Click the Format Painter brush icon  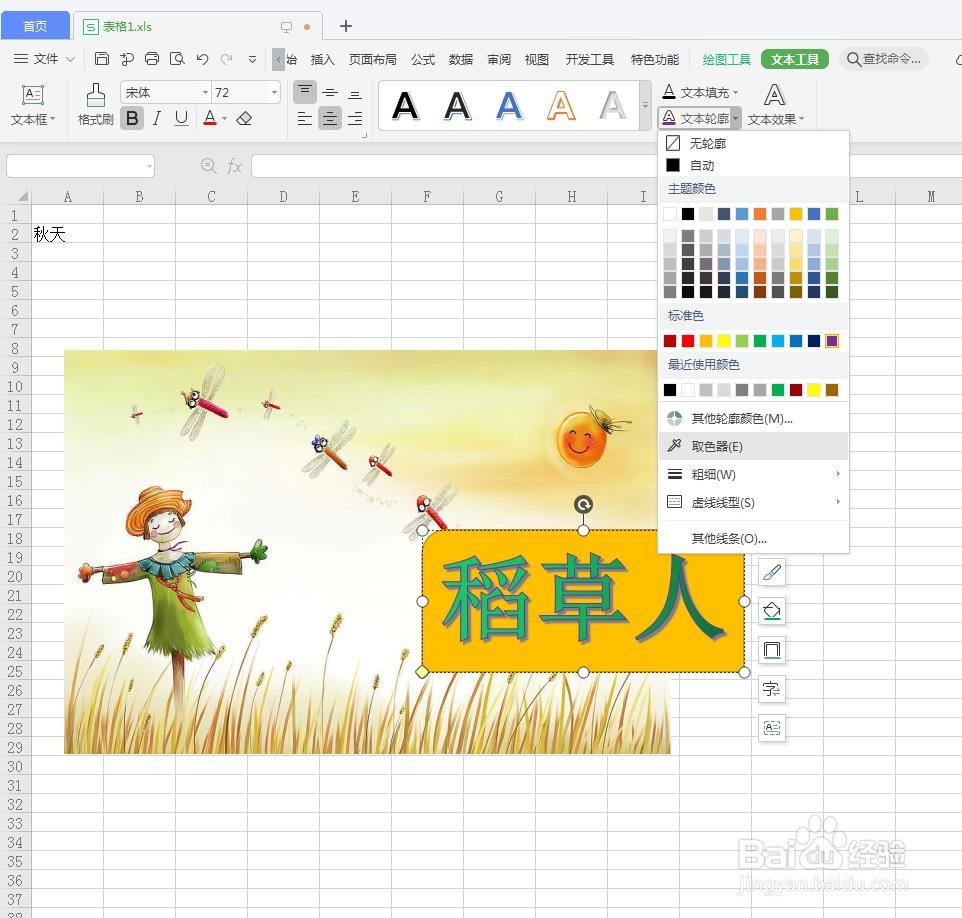[x=96, y=95]
